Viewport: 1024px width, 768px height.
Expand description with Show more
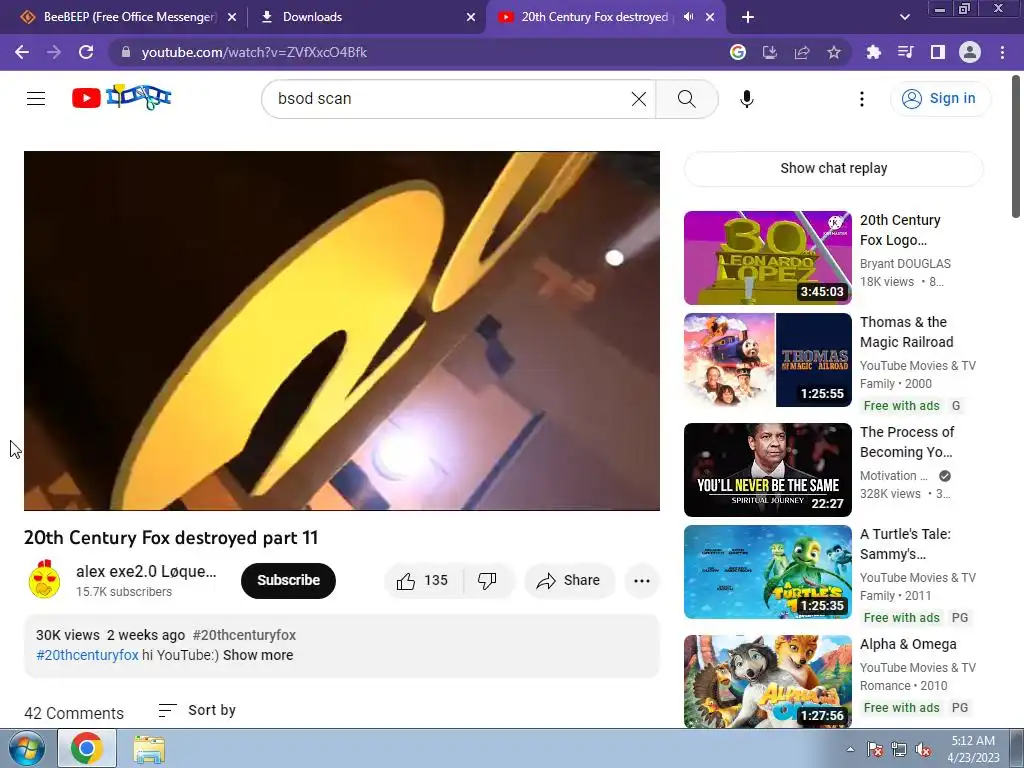click(x=258, y=655)
